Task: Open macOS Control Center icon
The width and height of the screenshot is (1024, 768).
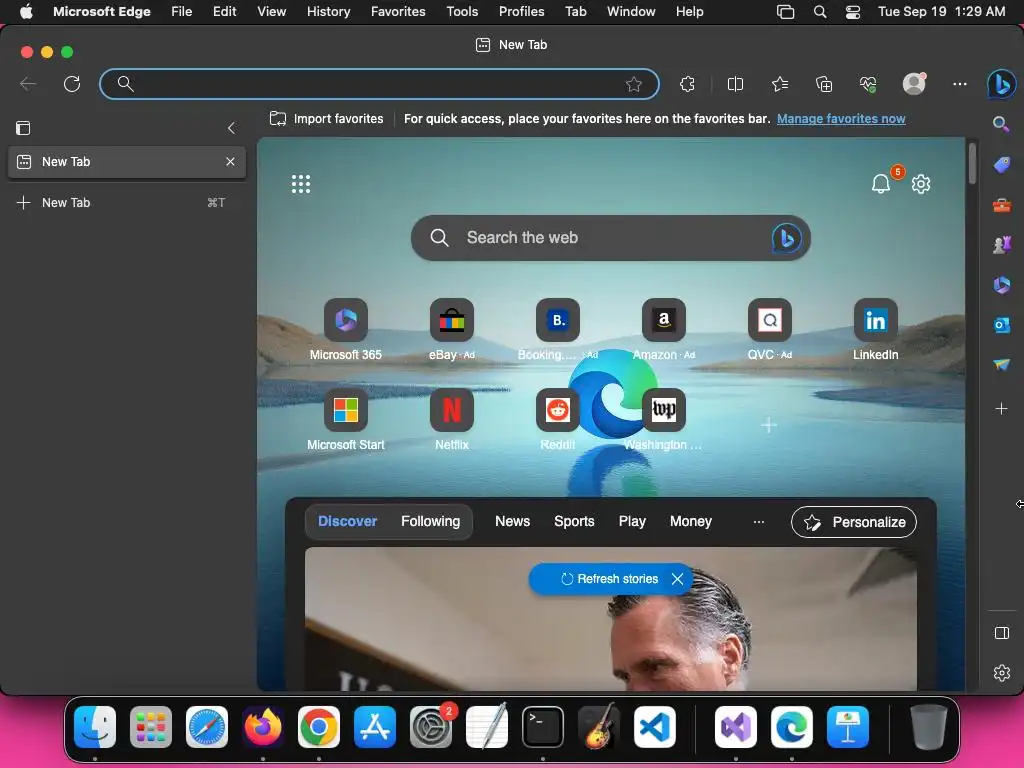Action: (x=853, y=12)
